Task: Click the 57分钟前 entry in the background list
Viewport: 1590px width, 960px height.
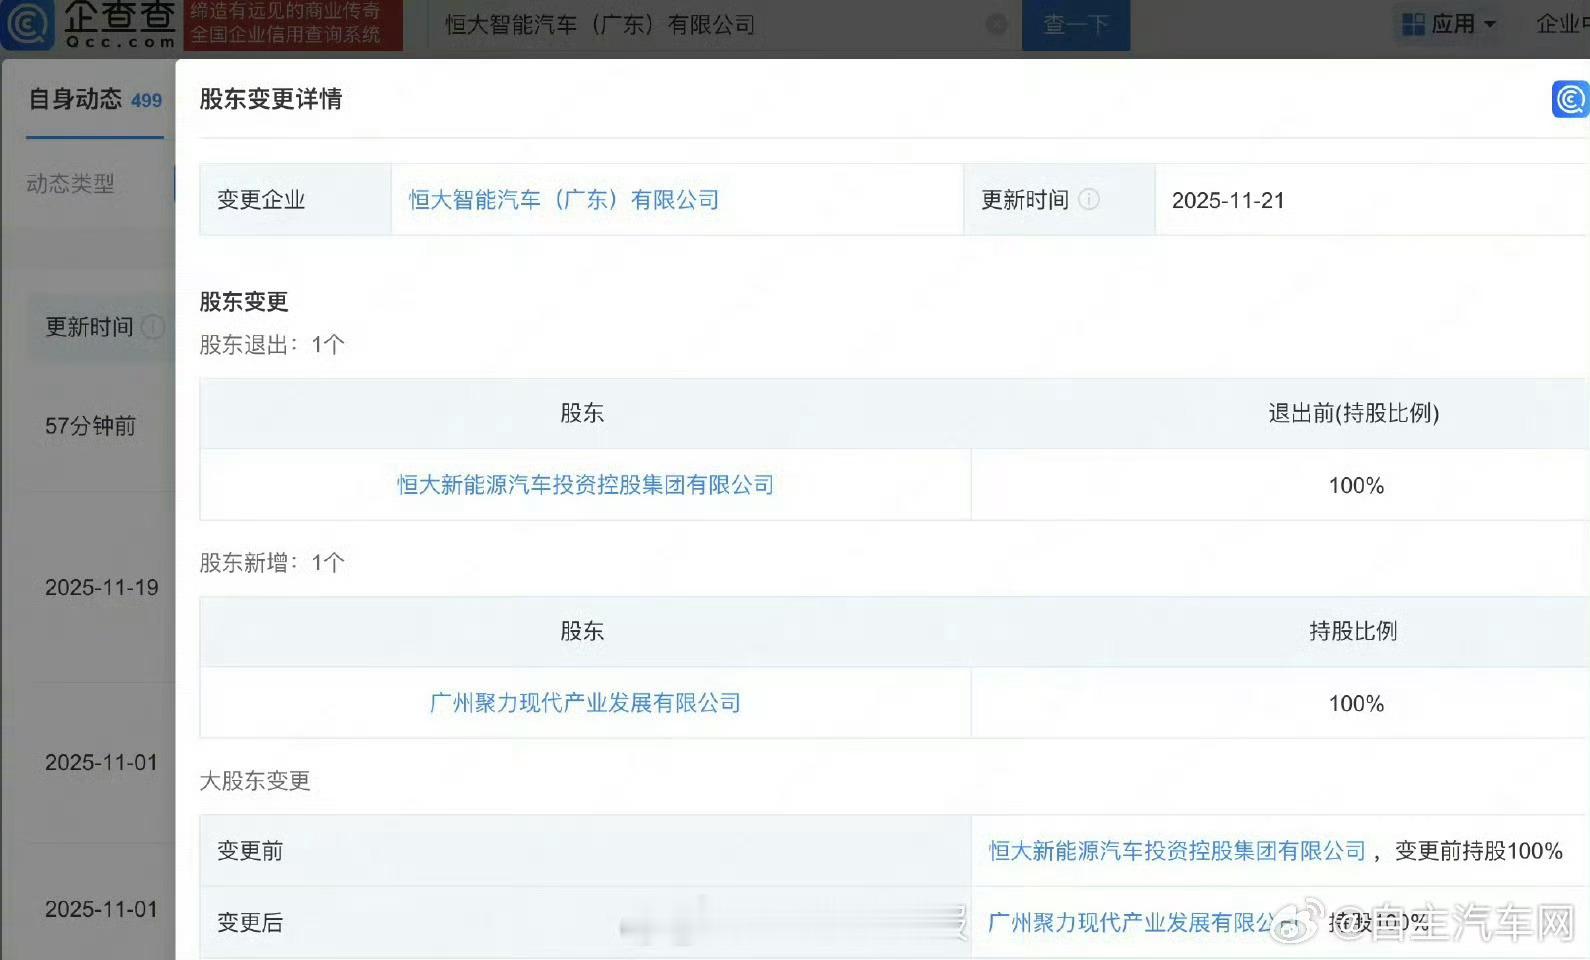Action: [90, 426]
